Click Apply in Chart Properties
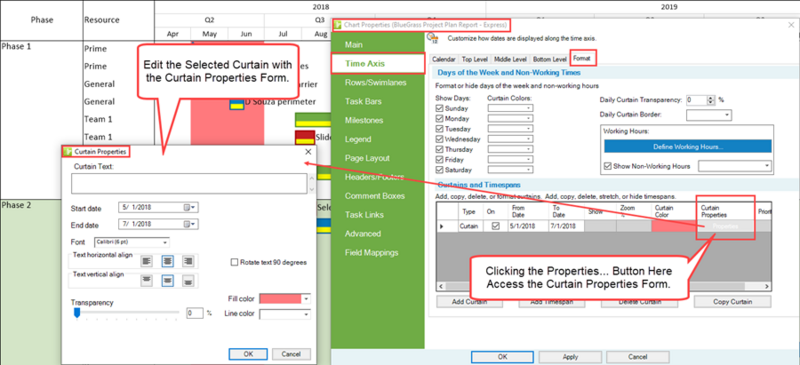Screen dimensions: 800x365 point(570,356)
